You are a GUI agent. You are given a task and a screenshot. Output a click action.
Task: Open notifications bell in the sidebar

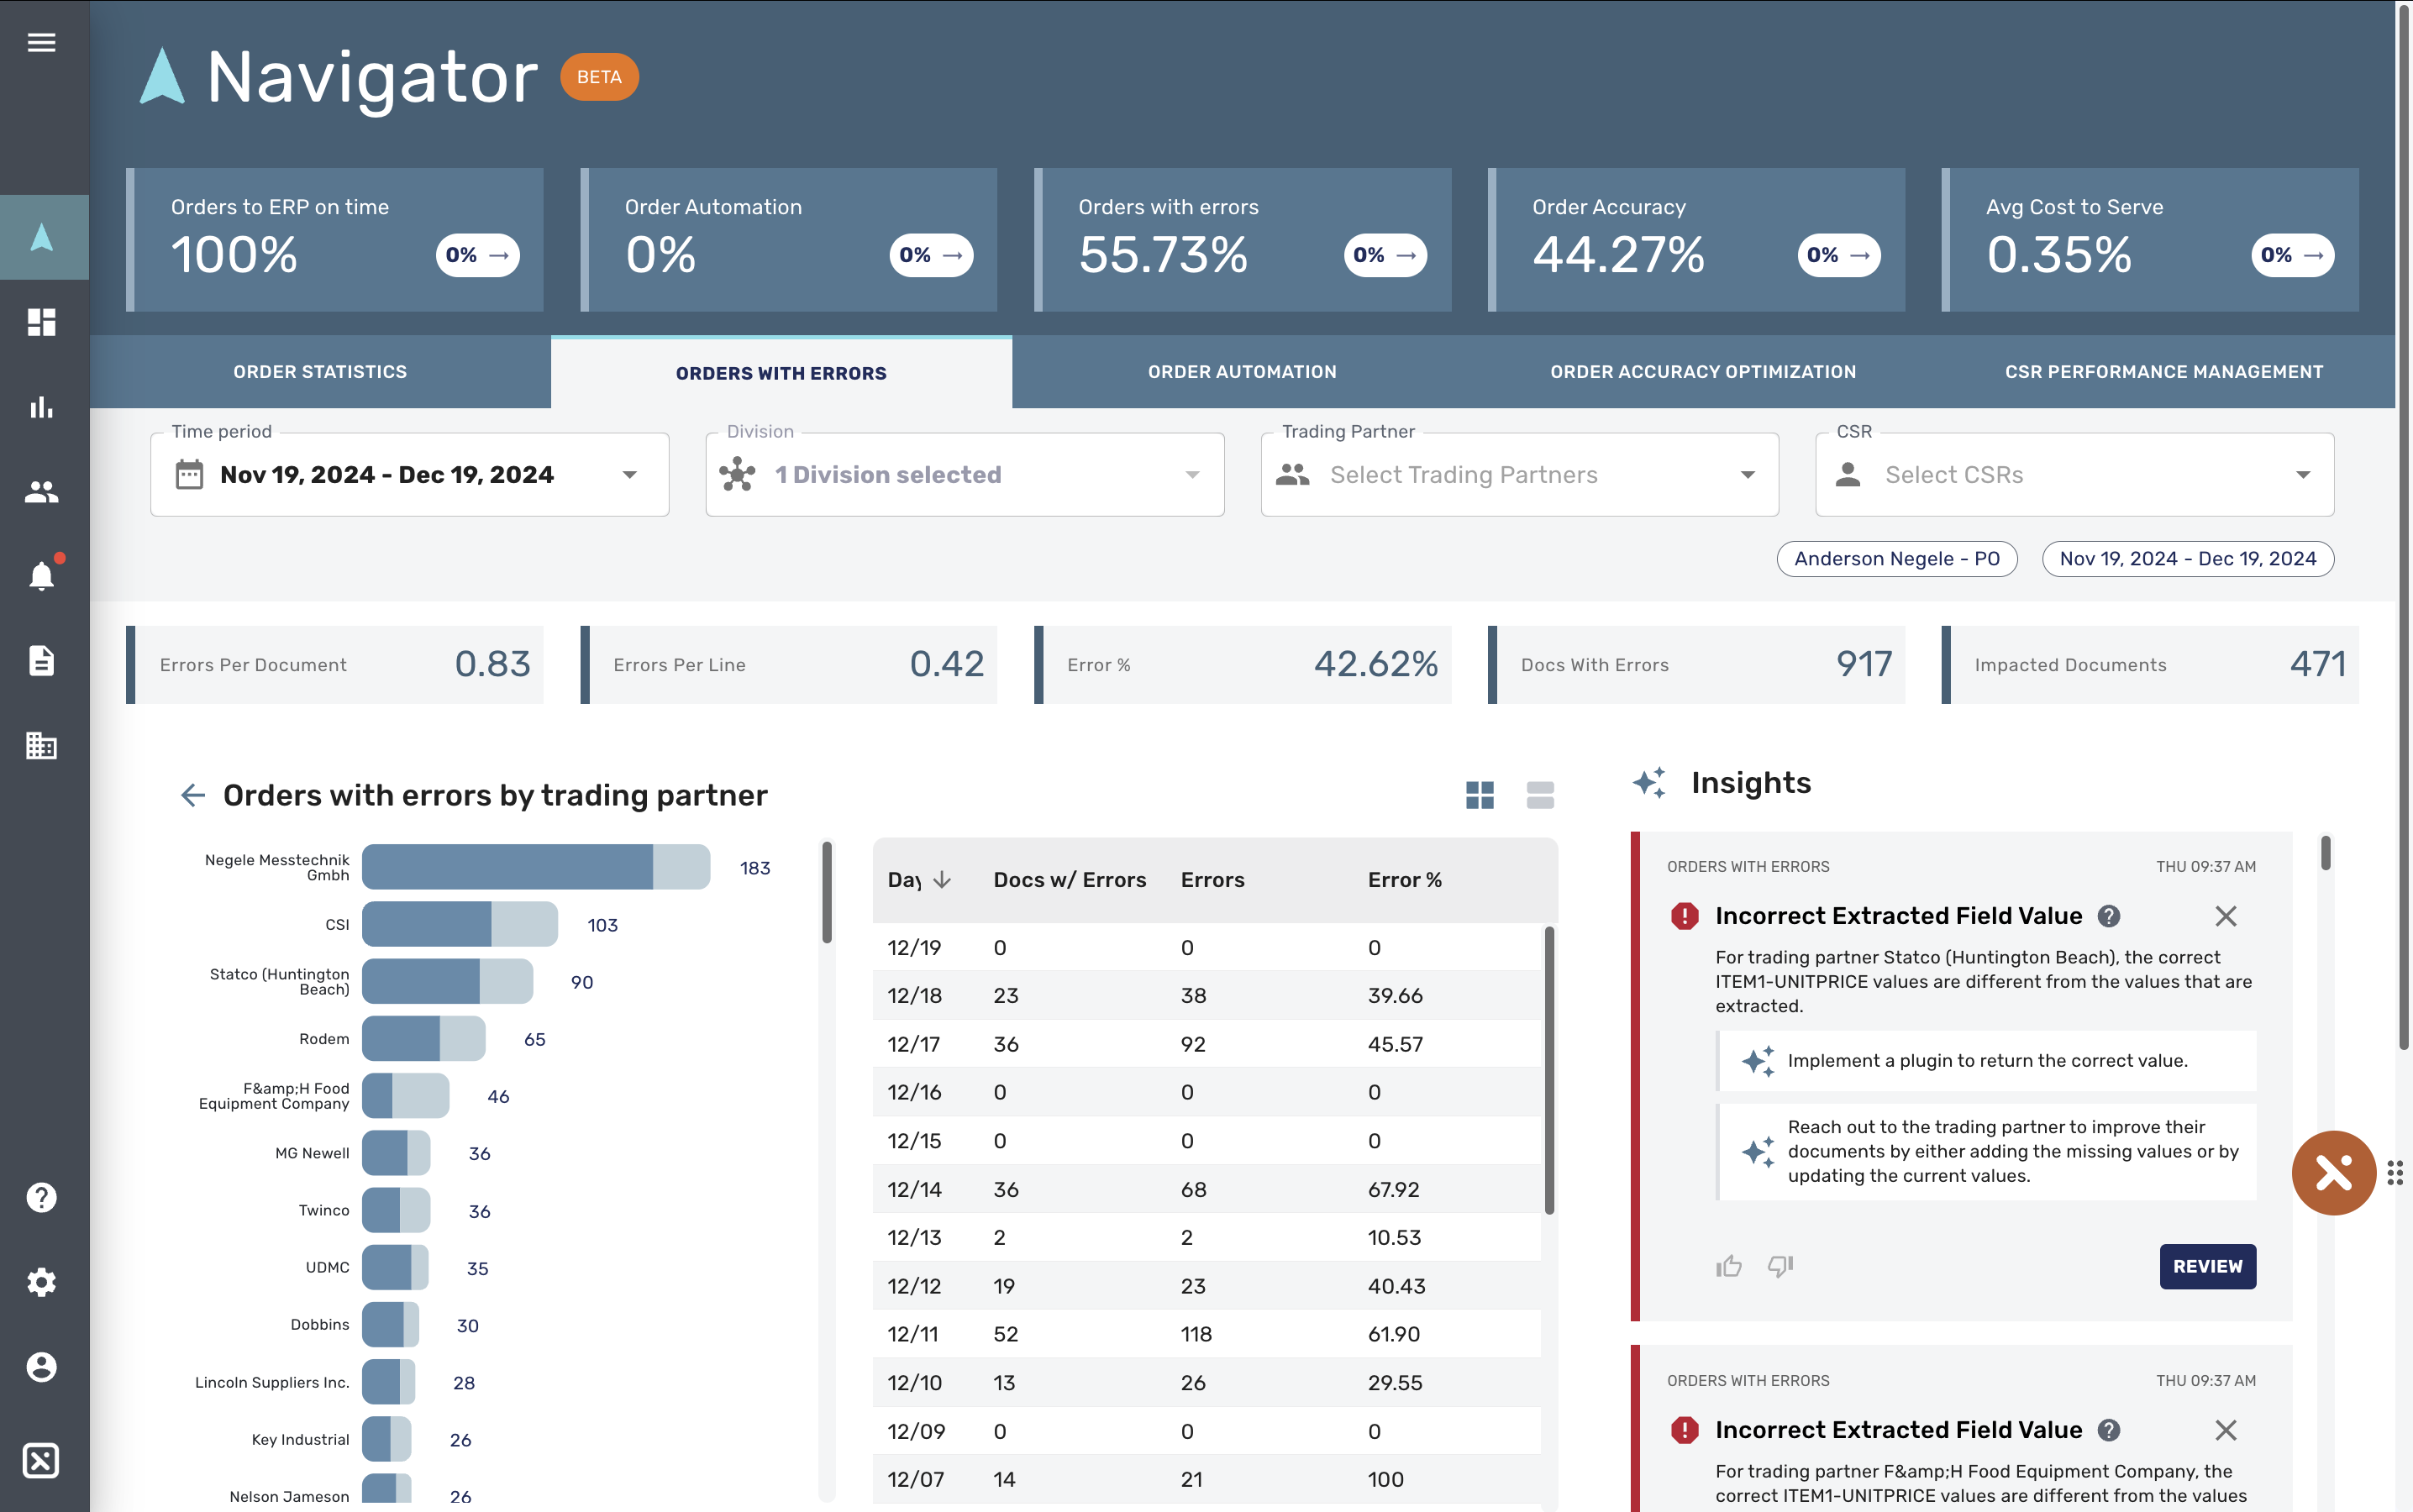coord(41,576)
